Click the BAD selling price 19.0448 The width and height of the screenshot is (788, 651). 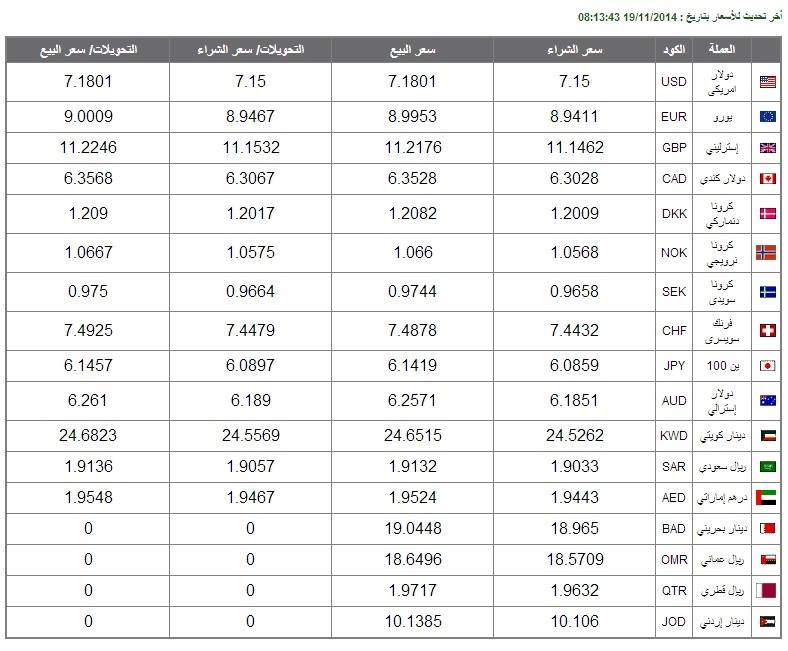point(413,528)
